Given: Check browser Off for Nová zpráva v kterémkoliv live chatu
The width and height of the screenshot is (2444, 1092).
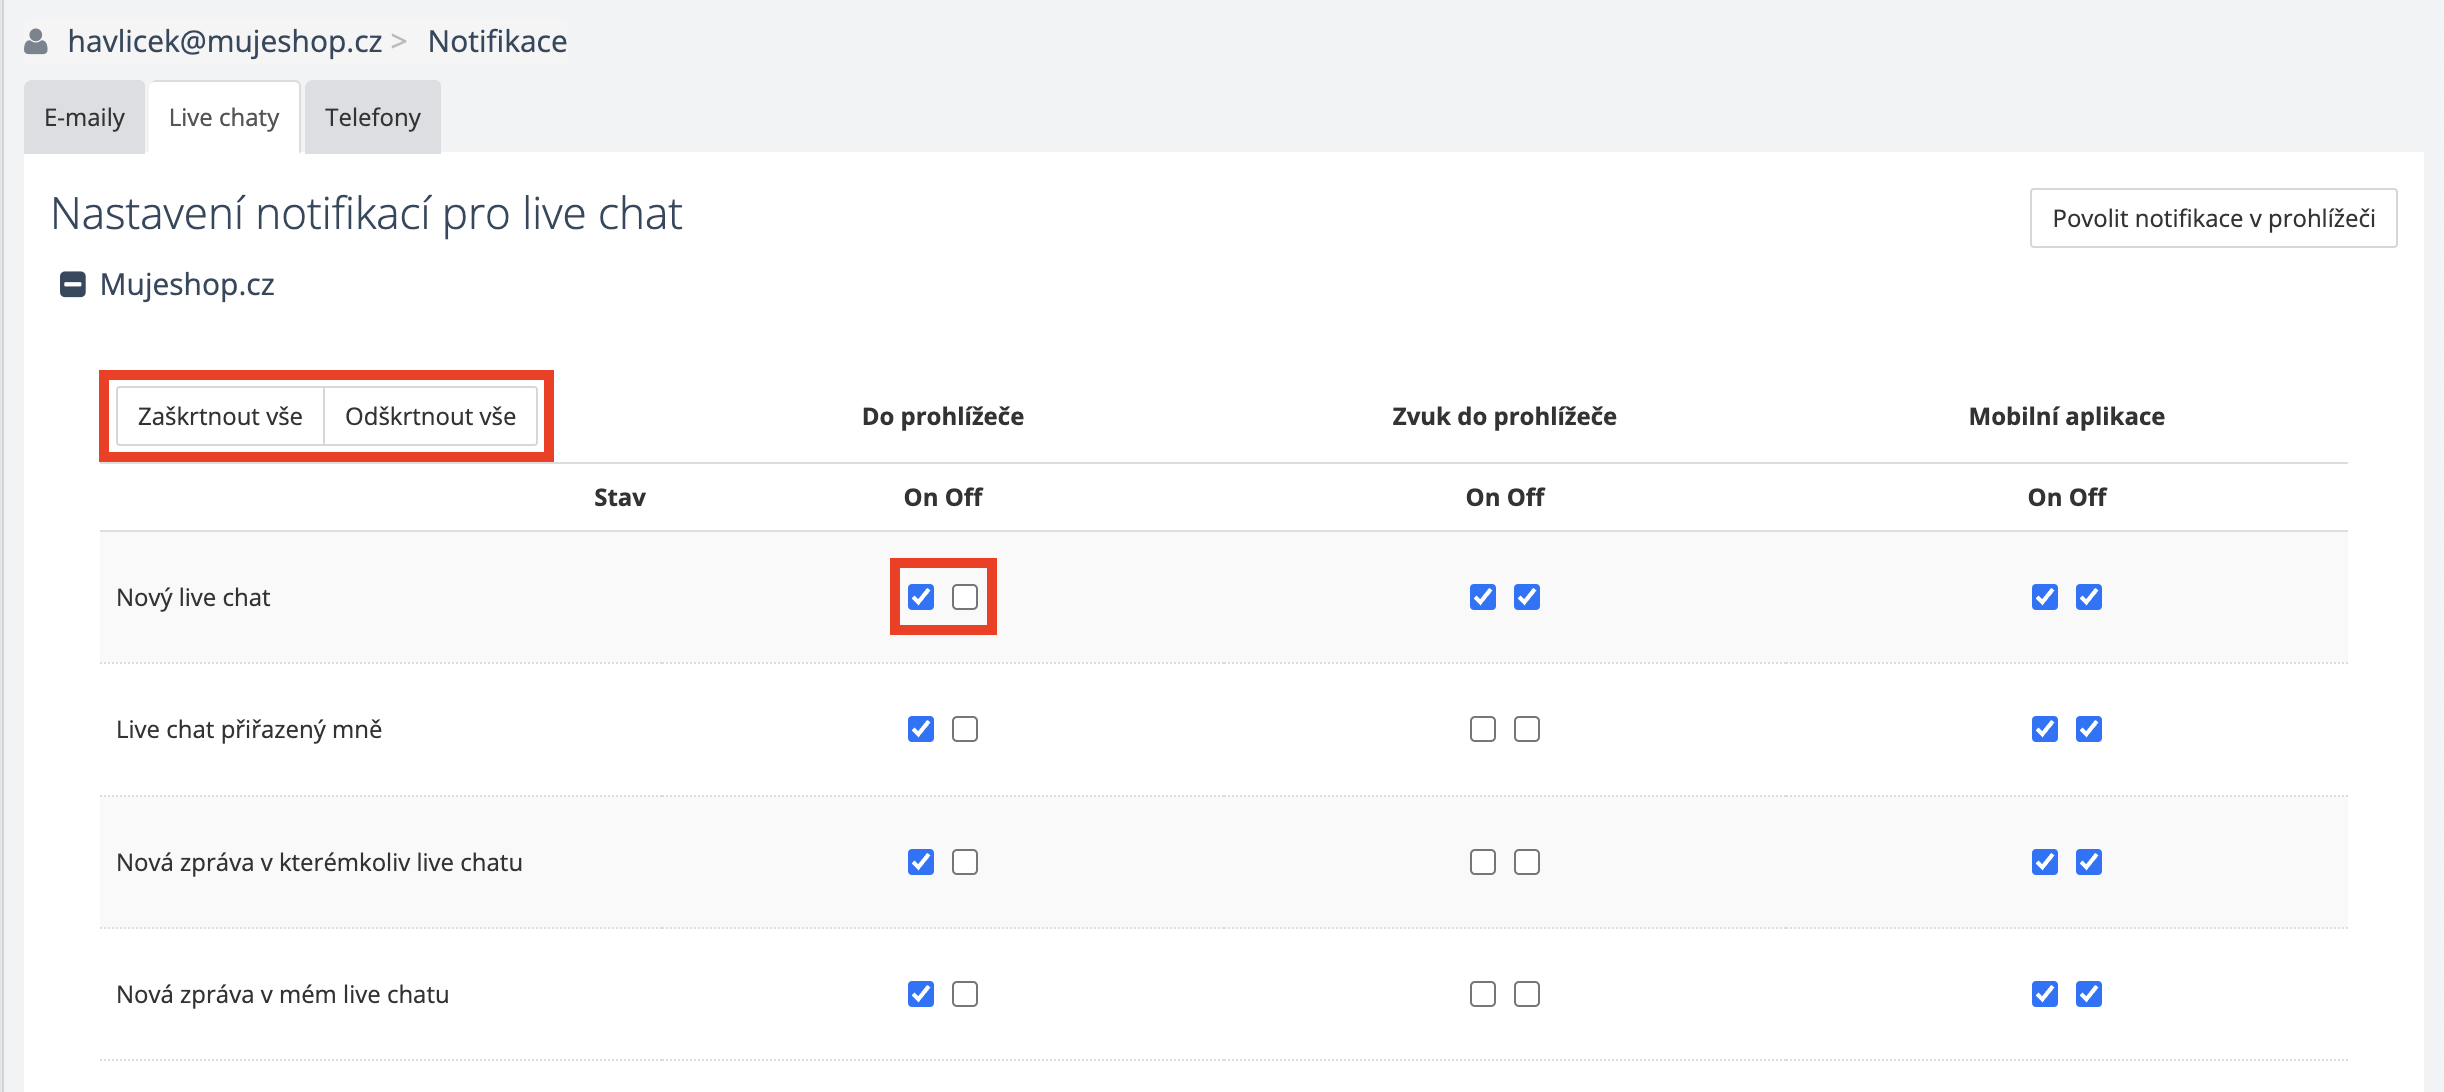Looking at the screenshot, I should (x=965, y=862).
